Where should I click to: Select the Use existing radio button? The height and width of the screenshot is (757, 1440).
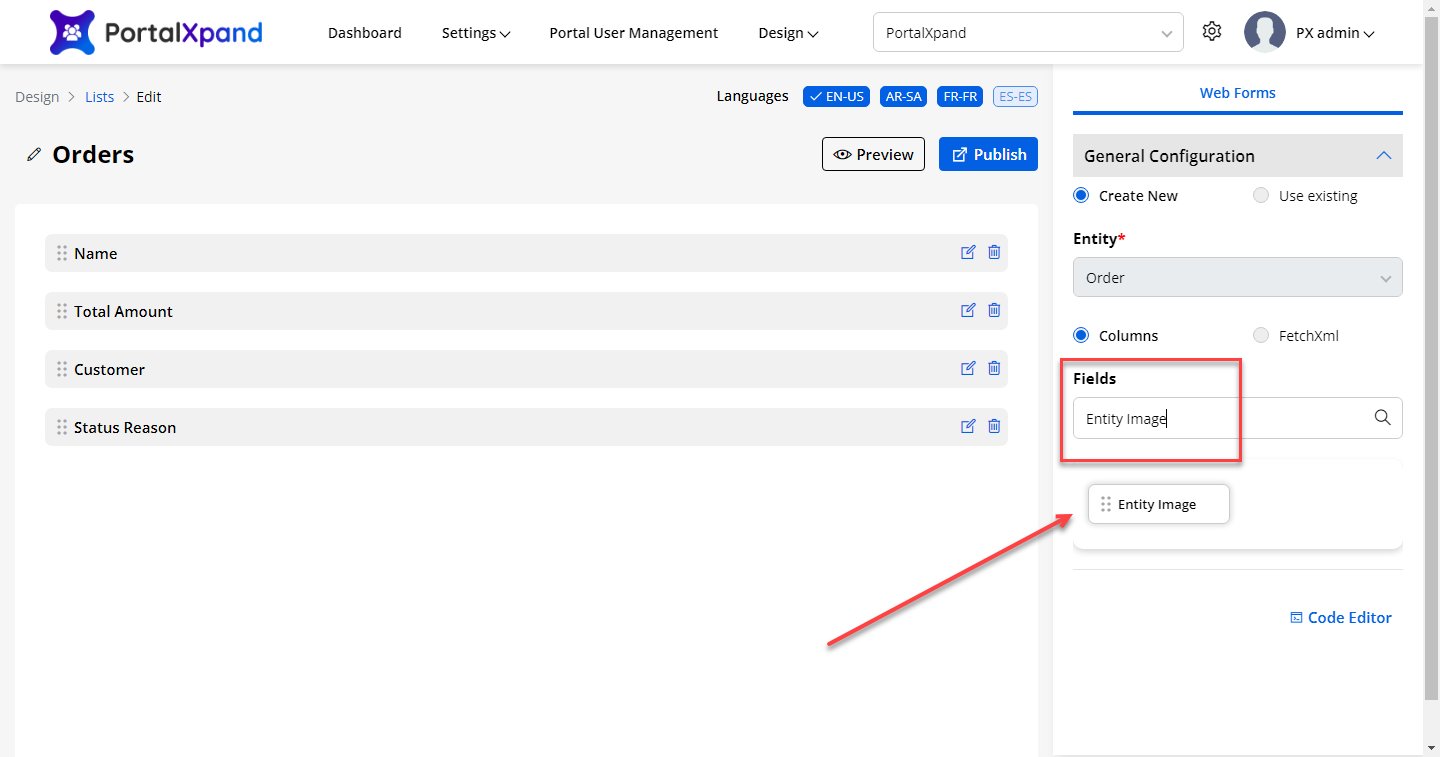[x=1261, y=196]
